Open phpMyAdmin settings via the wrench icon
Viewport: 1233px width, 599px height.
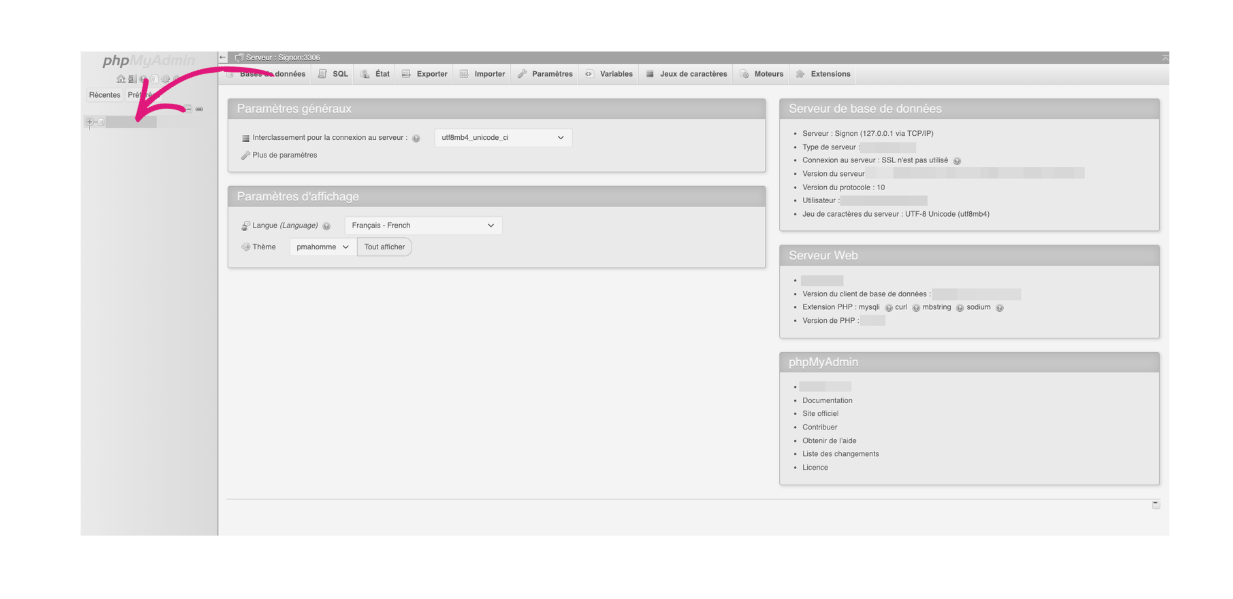pos(165,79)
